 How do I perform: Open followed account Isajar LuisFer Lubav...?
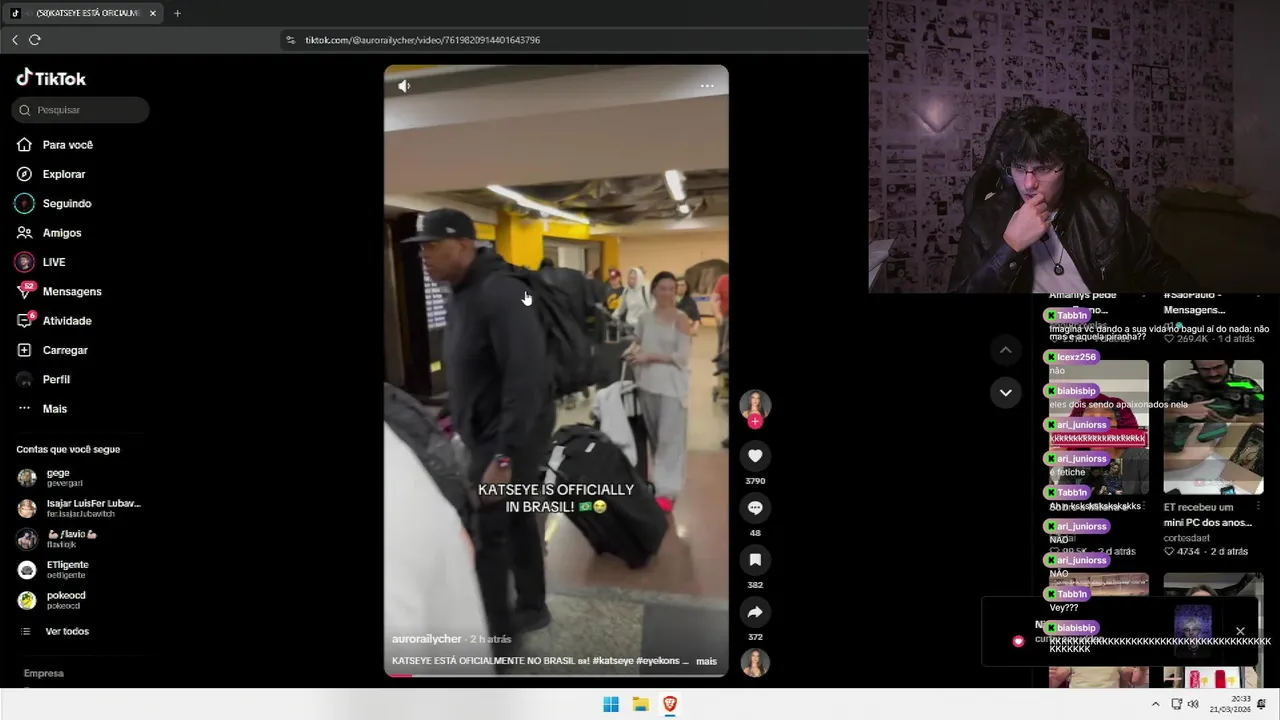point(80,508)
